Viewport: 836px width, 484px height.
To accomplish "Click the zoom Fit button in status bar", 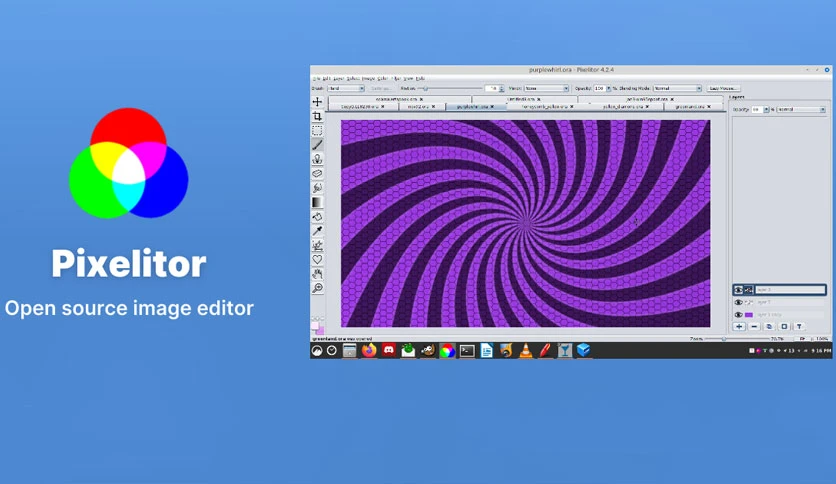I will point(802,338).
